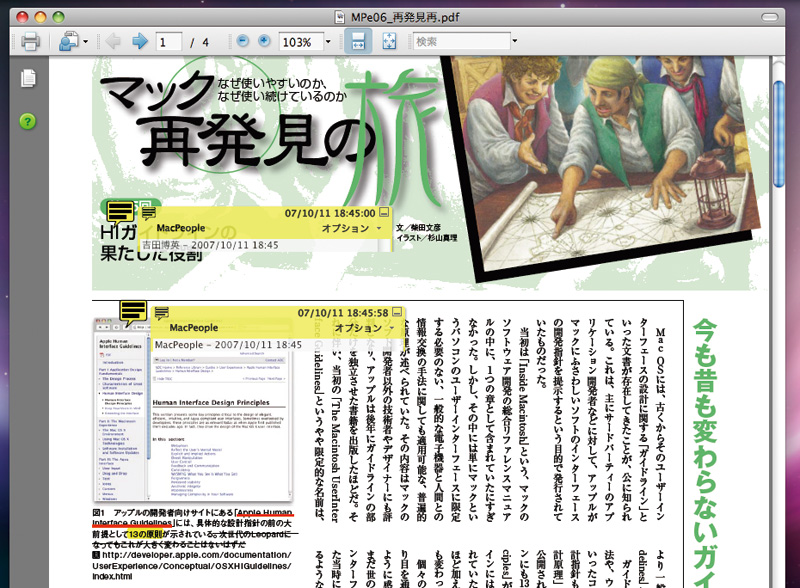The width and height of the screenshot is (800, 588).
Task: Click the vertical scrollbar thumb
Action: [x=778, y=134]
